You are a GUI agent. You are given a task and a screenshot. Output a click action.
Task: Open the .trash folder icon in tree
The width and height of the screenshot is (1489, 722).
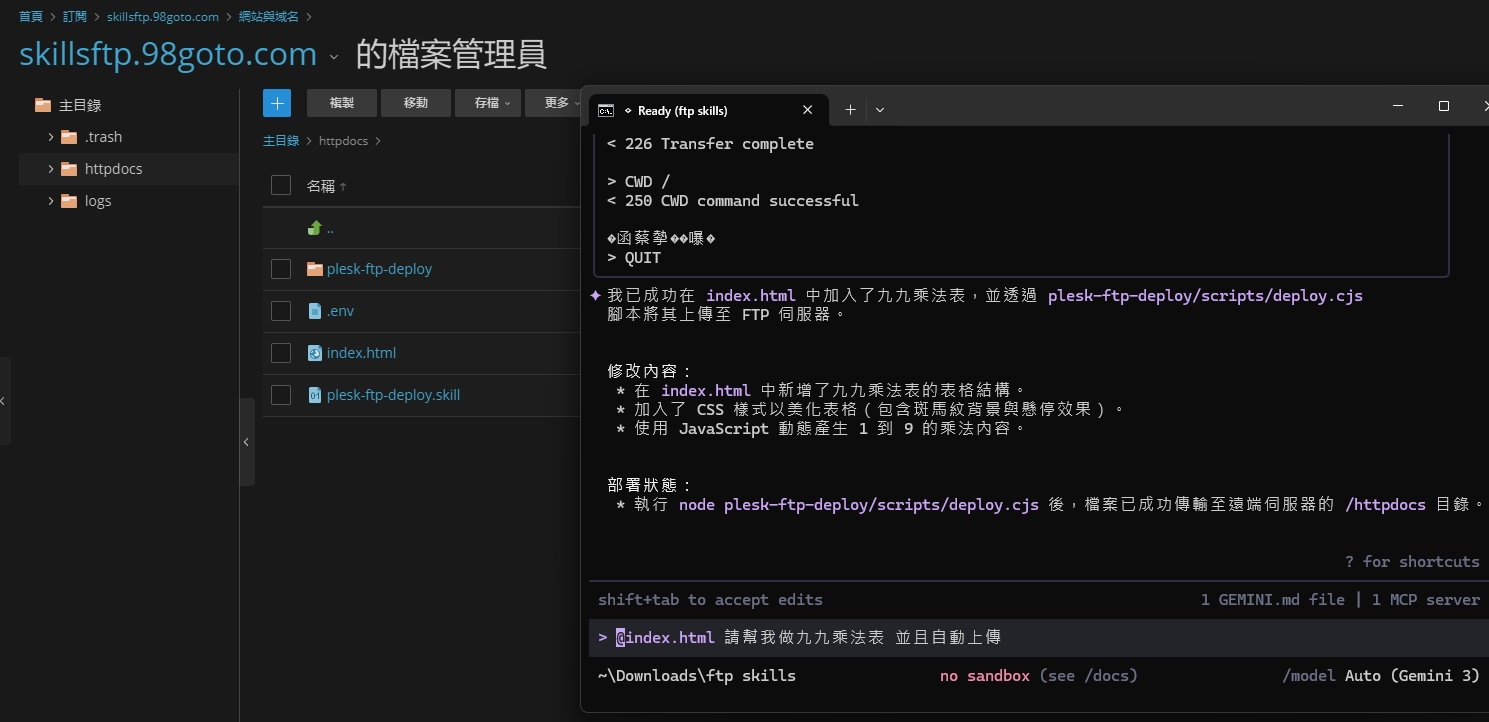[x=69, y=137]
